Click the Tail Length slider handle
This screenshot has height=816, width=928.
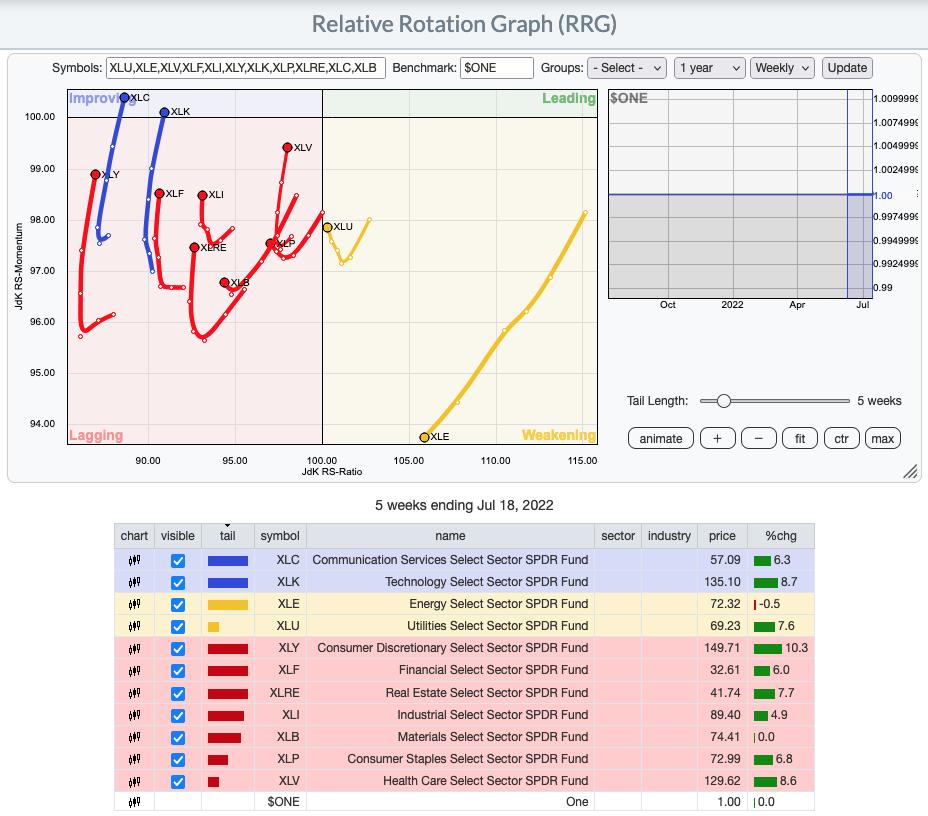[723, 401]
